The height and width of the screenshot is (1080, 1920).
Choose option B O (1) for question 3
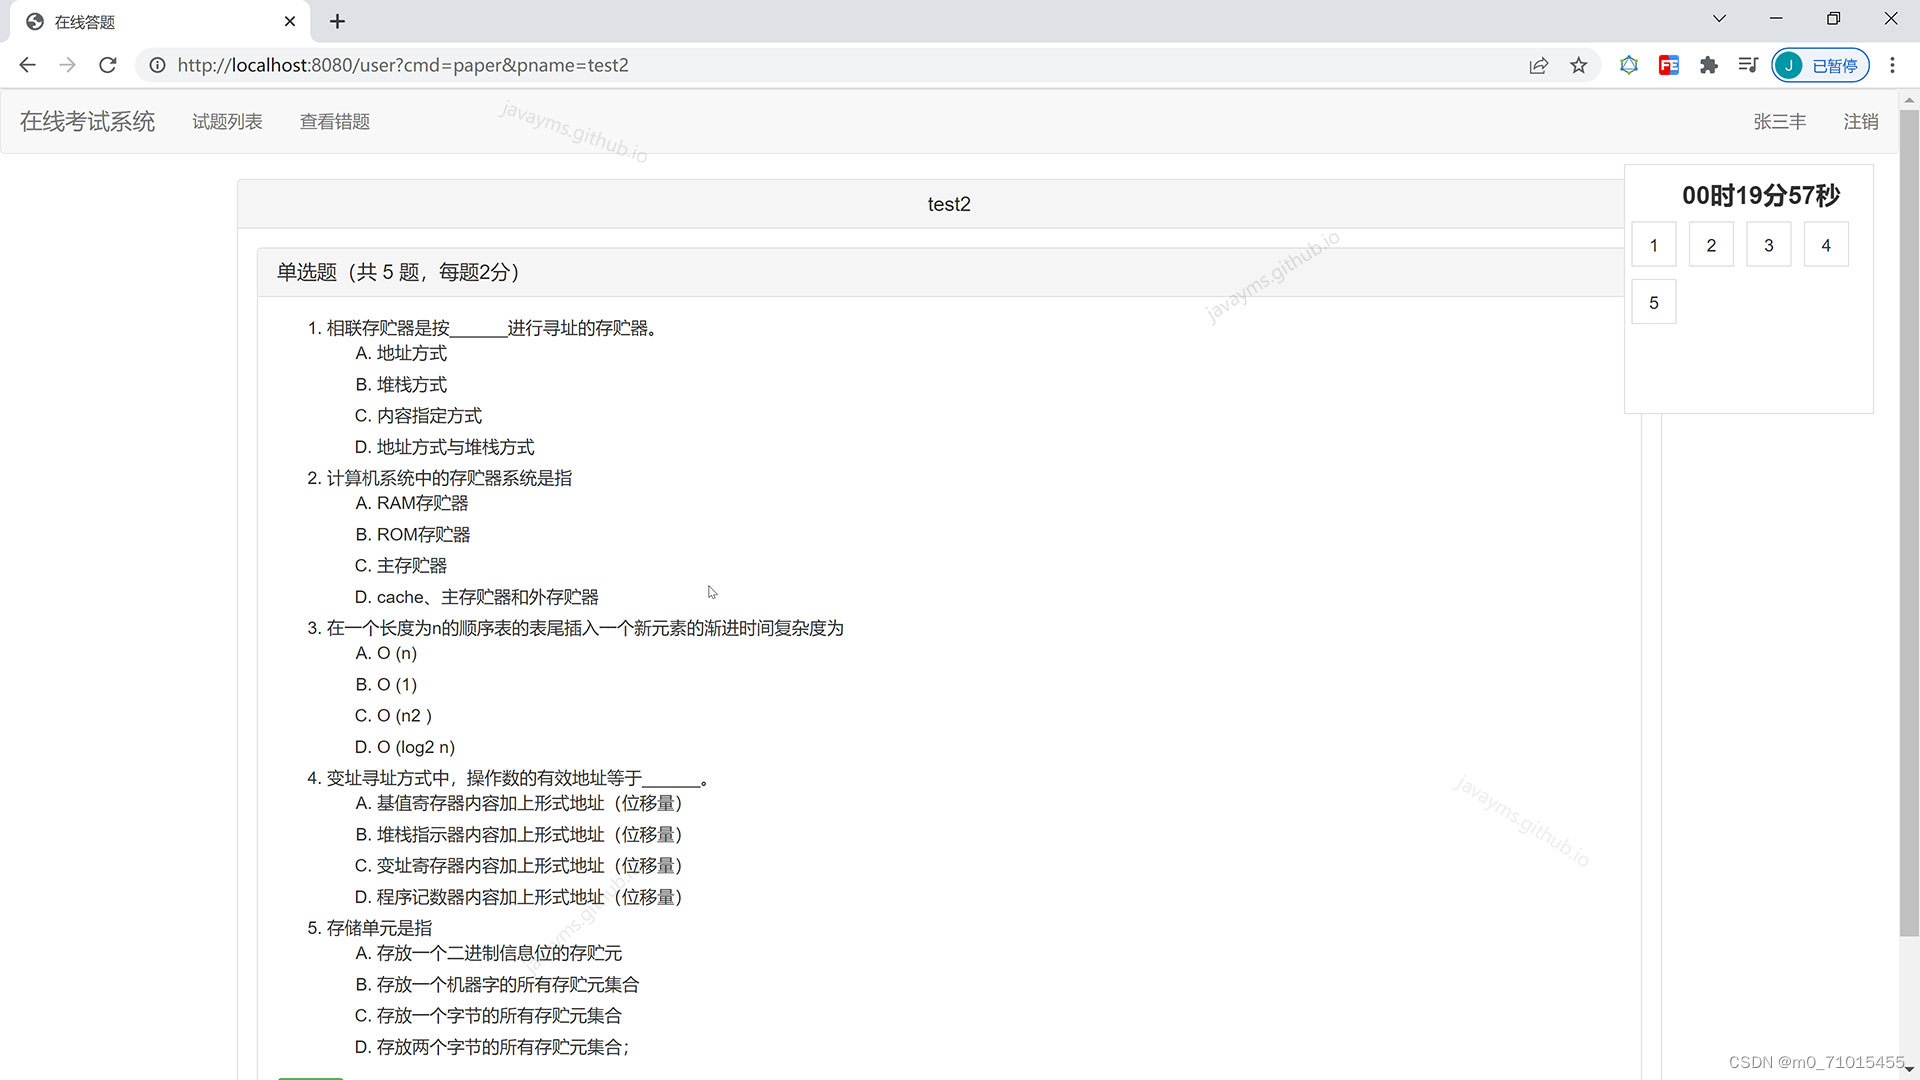[386, 684]
